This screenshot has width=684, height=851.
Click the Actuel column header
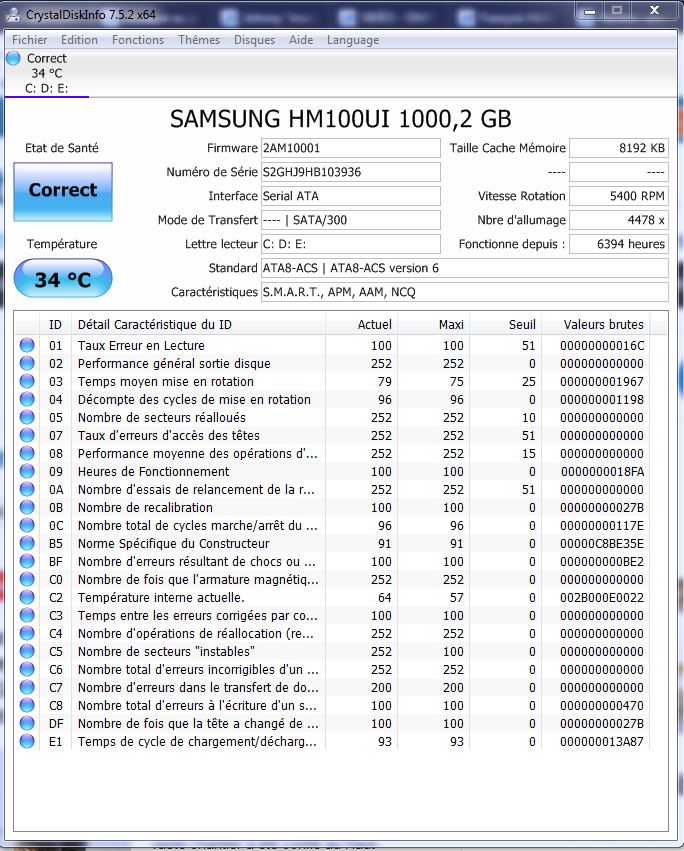[x=362, y=325]
